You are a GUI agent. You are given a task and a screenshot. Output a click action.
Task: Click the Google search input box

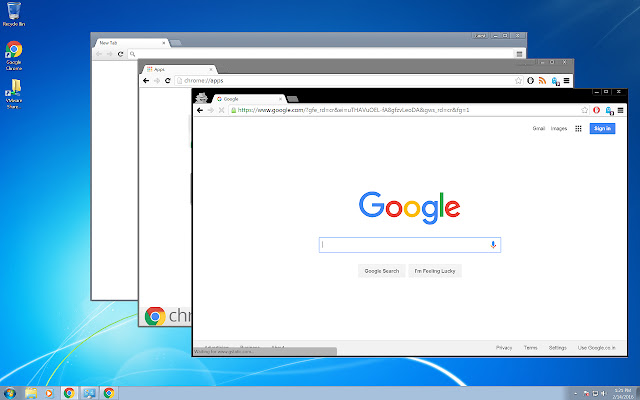pos(410,245)
